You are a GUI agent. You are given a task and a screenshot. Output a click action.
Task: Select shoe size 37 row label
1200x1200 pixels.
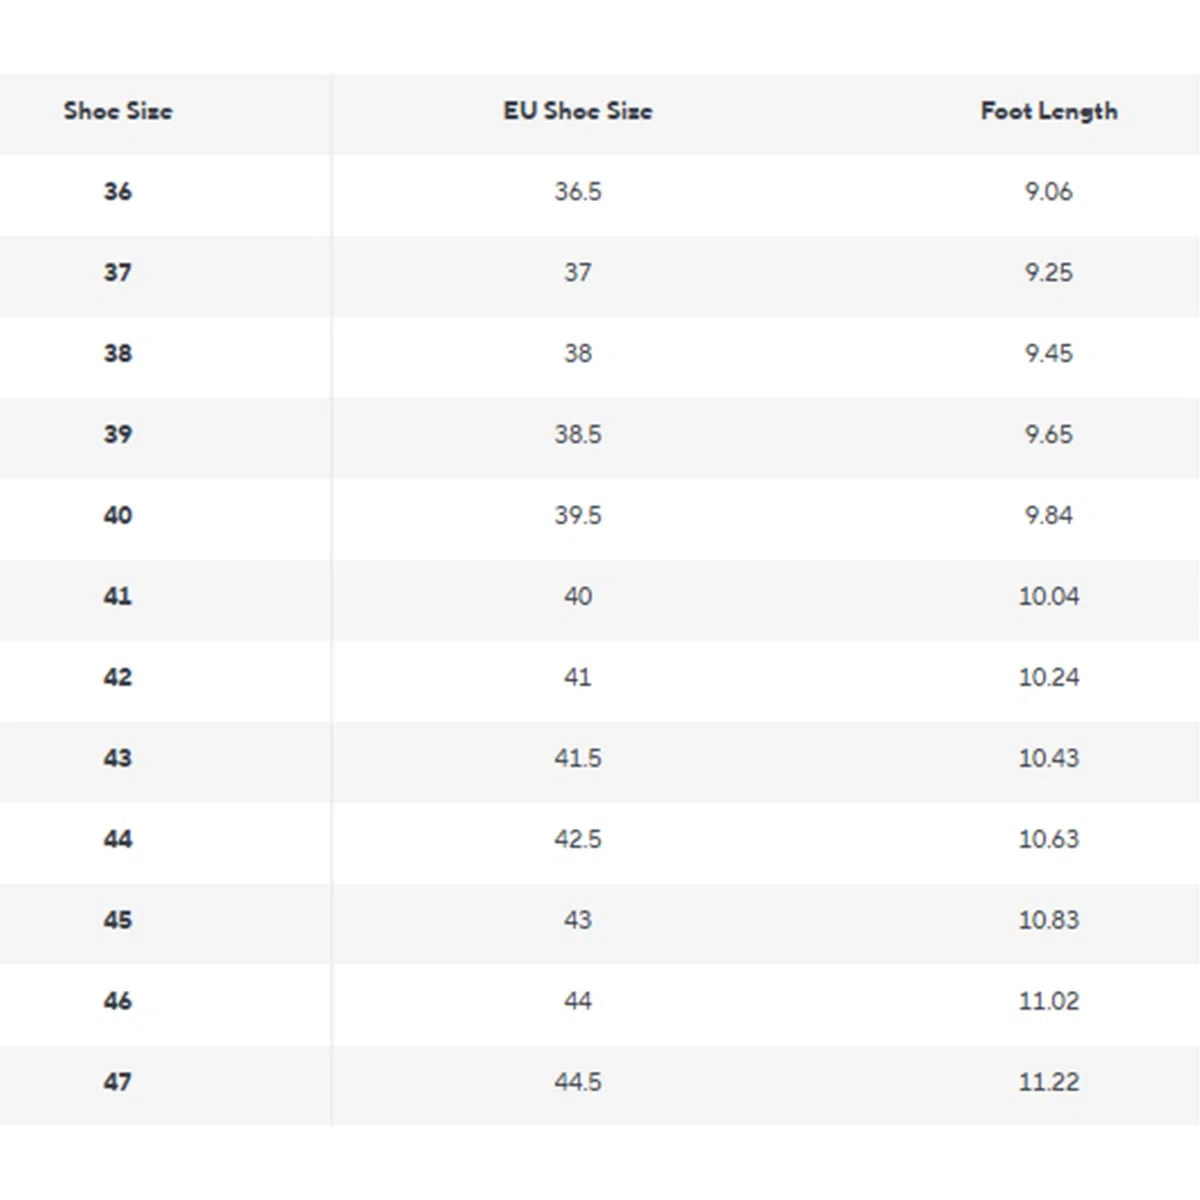[x=118, y=272]
